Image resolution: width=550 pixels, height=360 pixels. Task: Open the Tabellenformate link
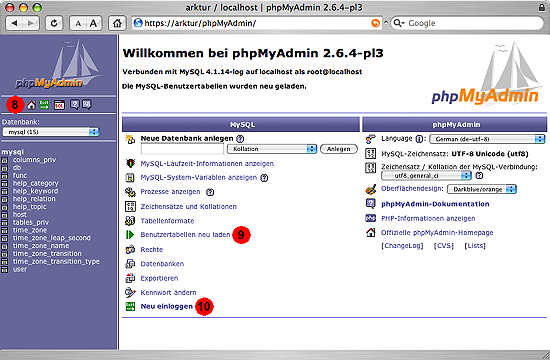[167, 221]
